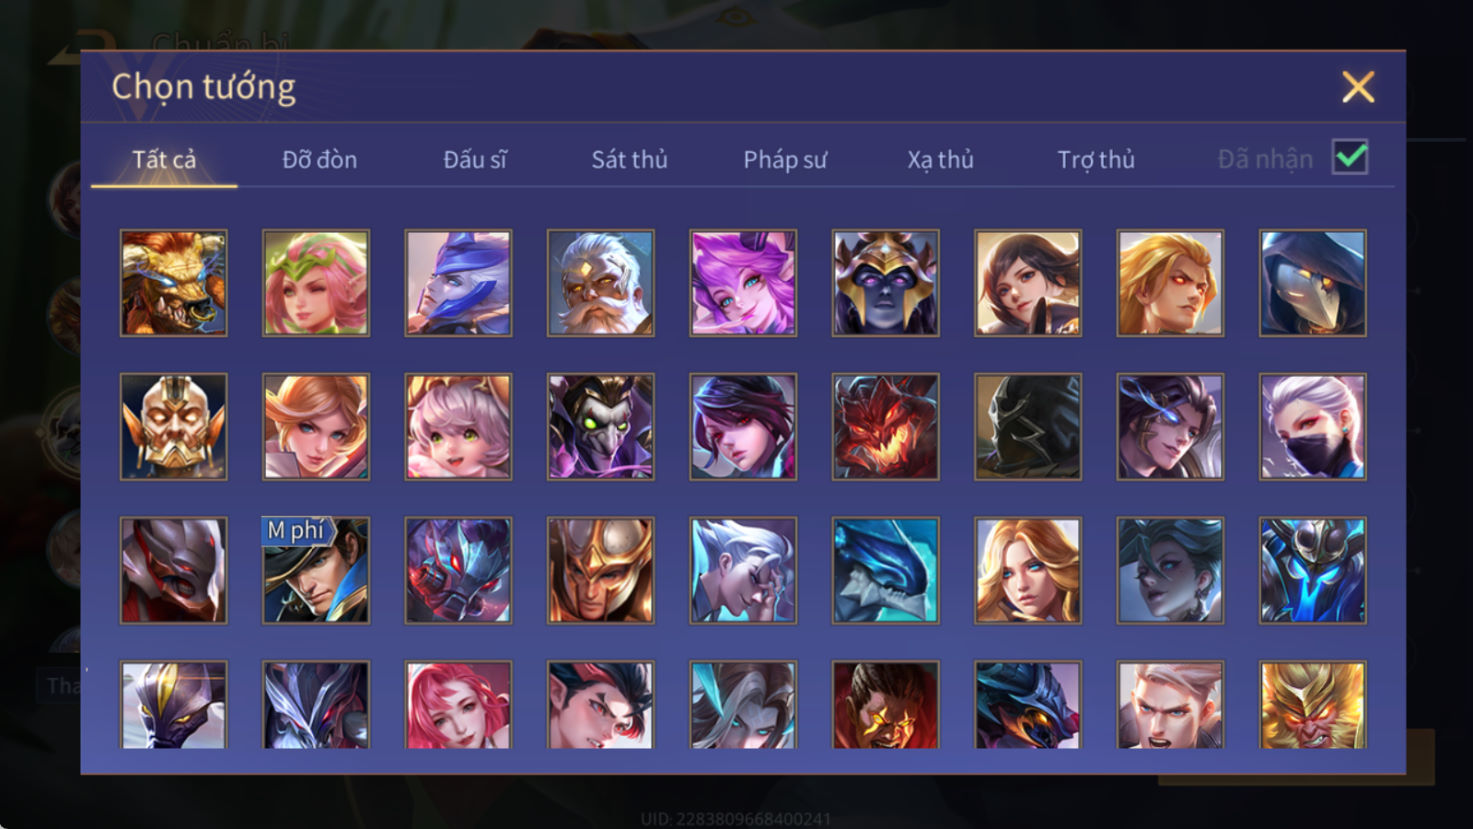Choose the pink-haired girl with leaf crown

tap(316, 283)
